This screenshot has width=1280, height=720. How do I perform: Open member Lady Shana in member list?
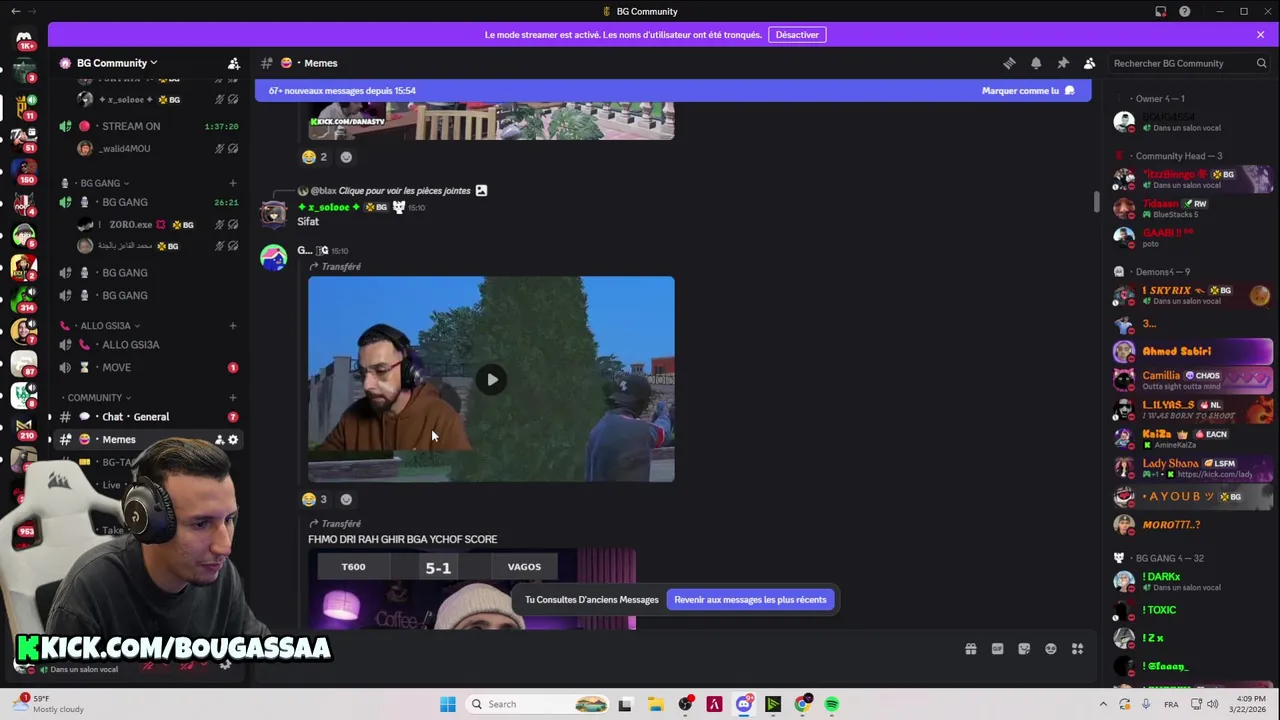click(x=1192, y=468)
